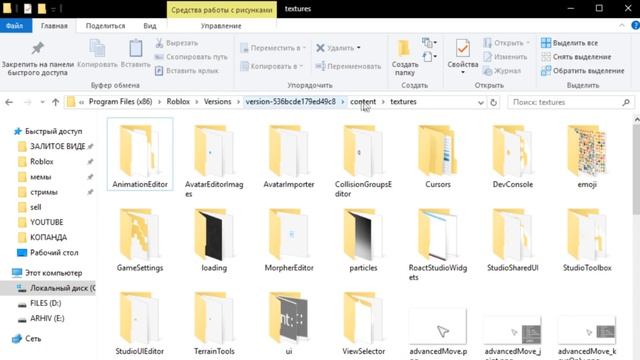Open Копировать в dropdown
This screenshot has width=640, height=360.
click(271, 66)
